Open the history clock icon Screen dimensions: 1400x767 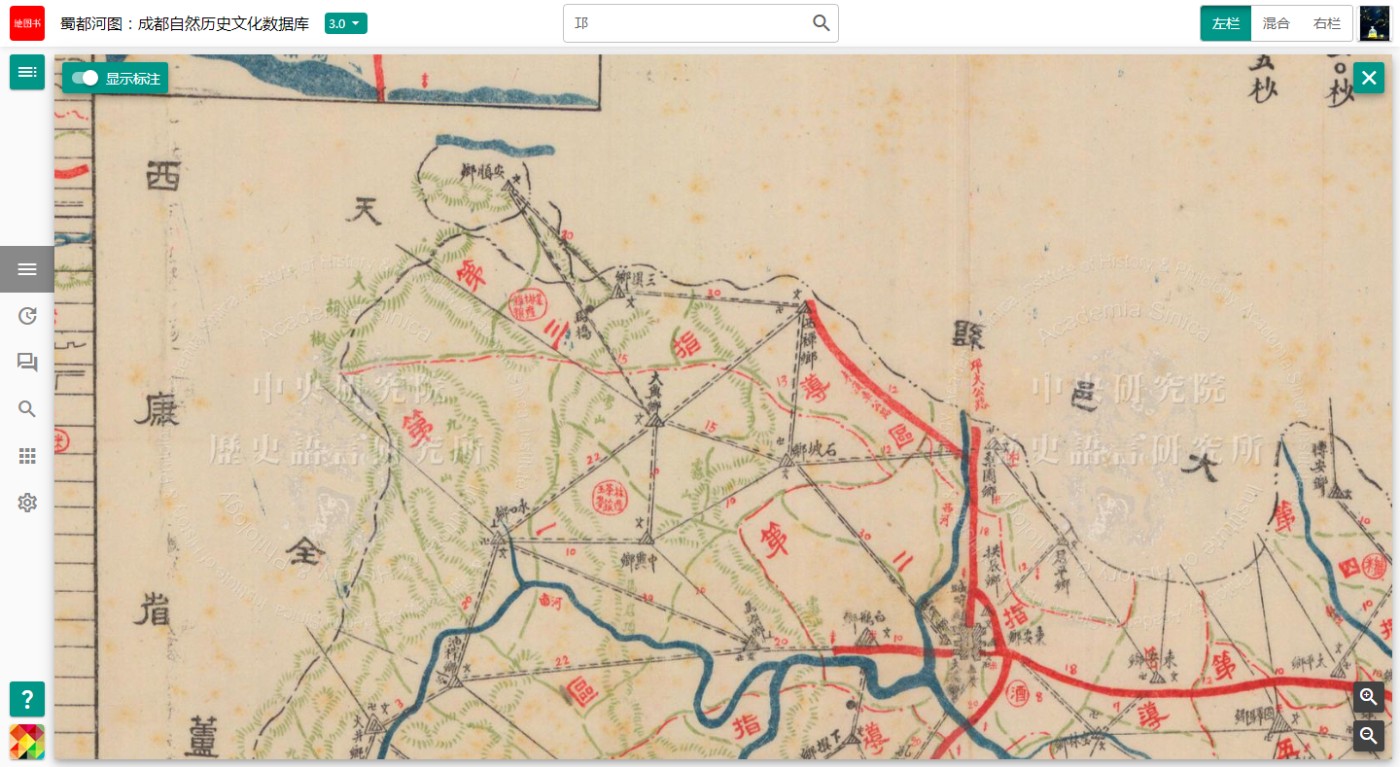[x=27, y=316]
